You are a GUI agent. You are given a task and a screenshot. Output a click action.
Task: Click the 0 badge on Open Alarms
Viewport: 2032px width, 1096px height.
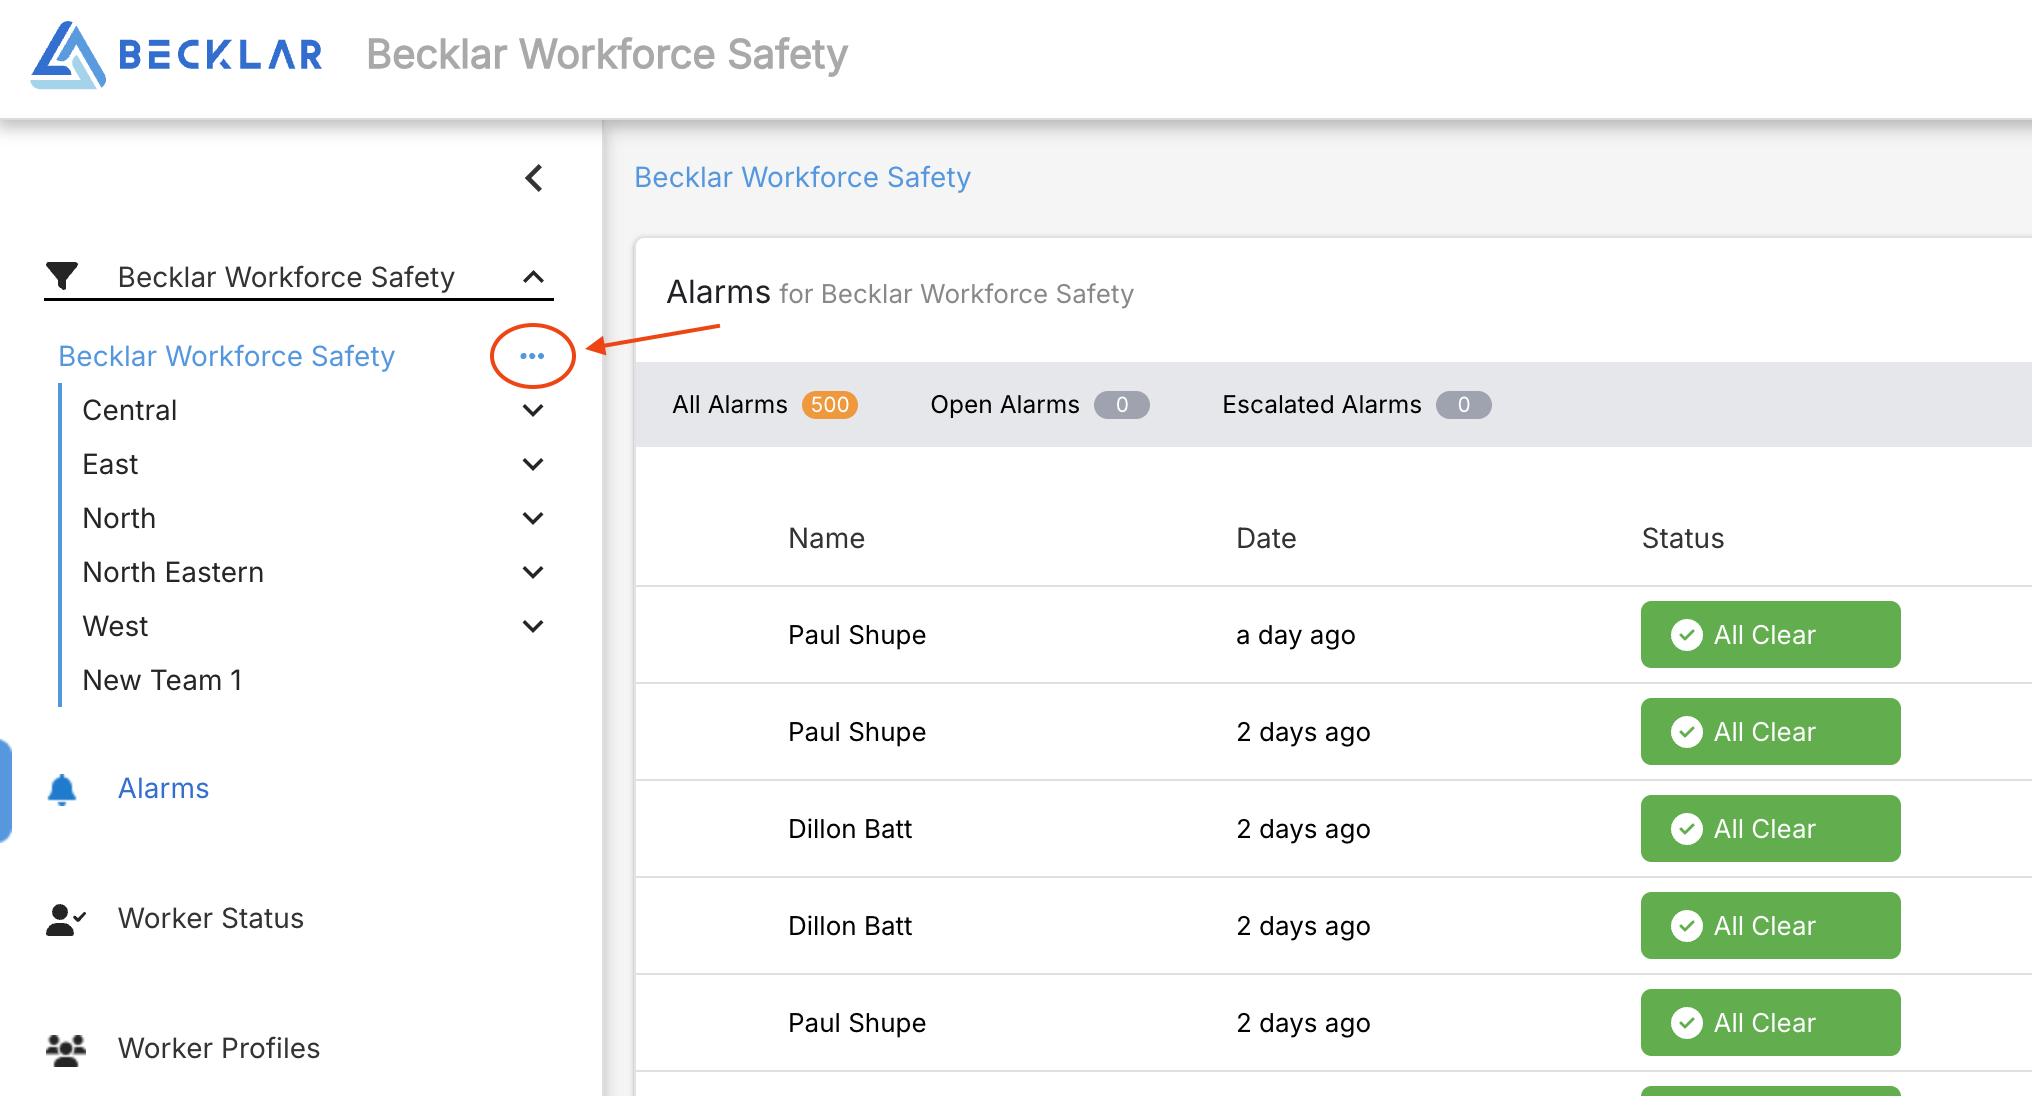point(1122,405)
